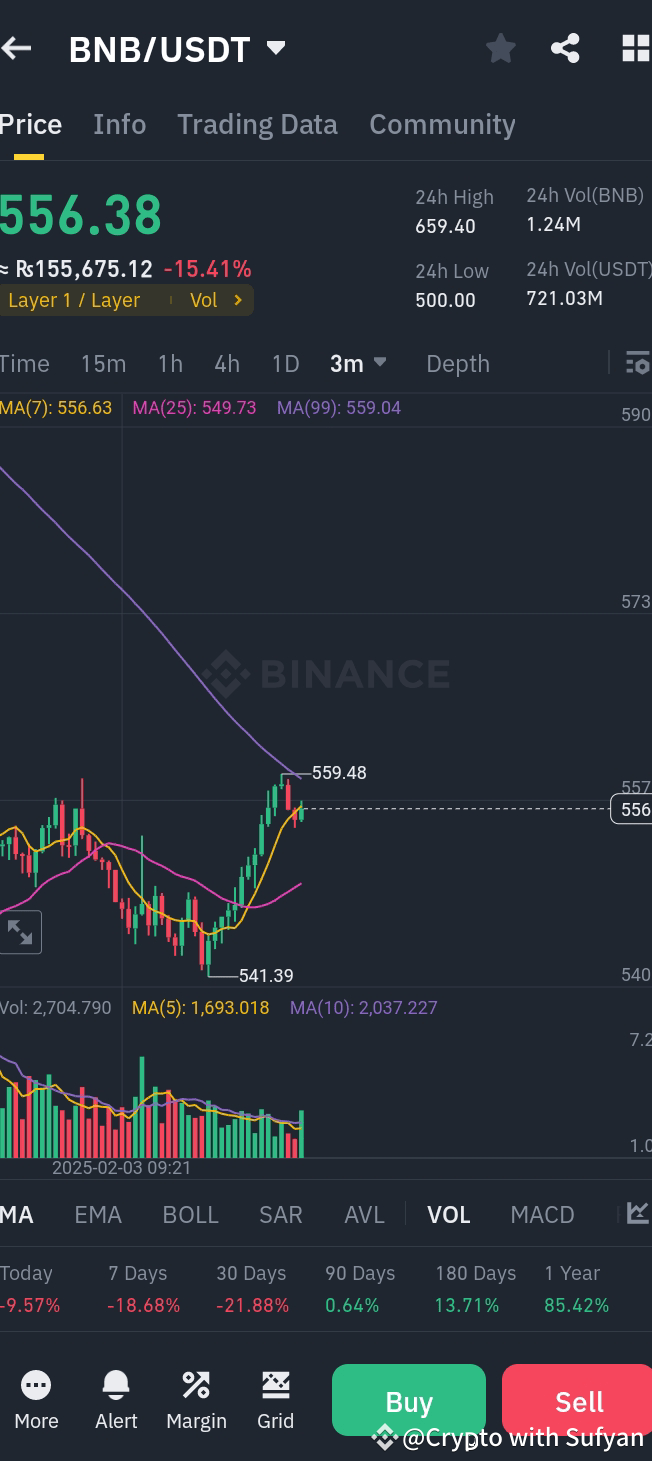
Task: Expand the chart to fullscreen mode
Action: point(21,932)
